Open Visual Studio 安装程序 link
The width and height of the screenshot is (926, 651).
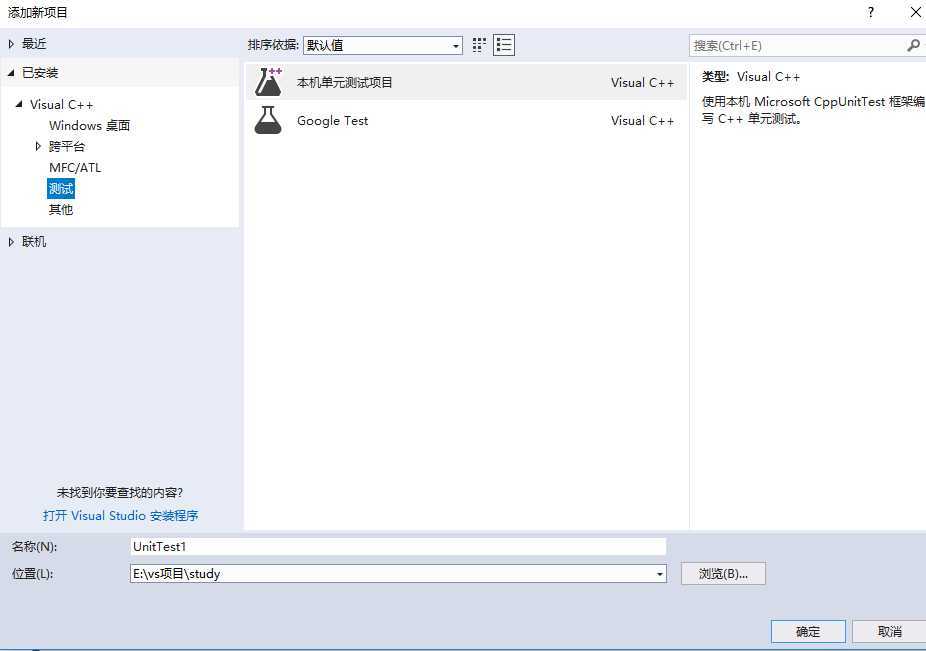(x=120, y=516)
